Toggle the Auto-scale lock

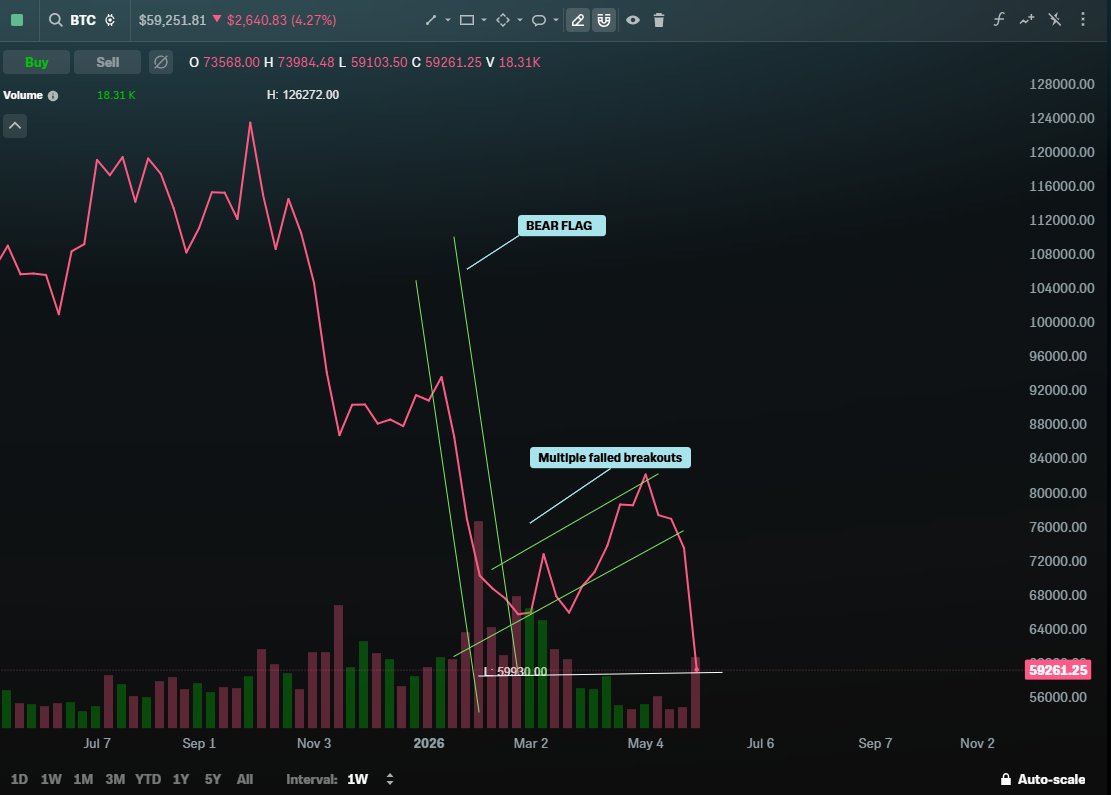[x=1042, y=779]
